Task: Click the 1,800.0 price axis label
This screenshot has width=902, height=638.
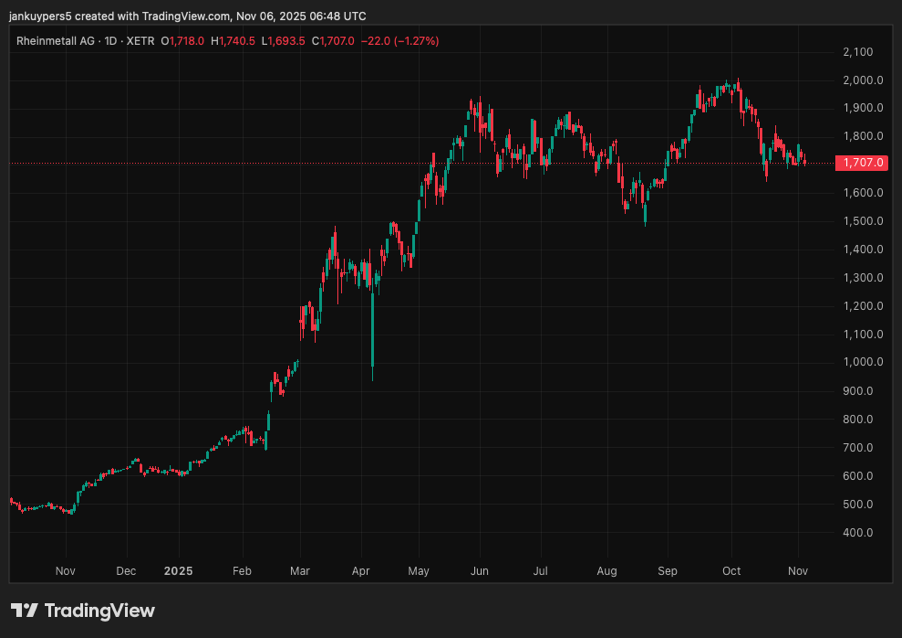Action: [x=863, y=136]
